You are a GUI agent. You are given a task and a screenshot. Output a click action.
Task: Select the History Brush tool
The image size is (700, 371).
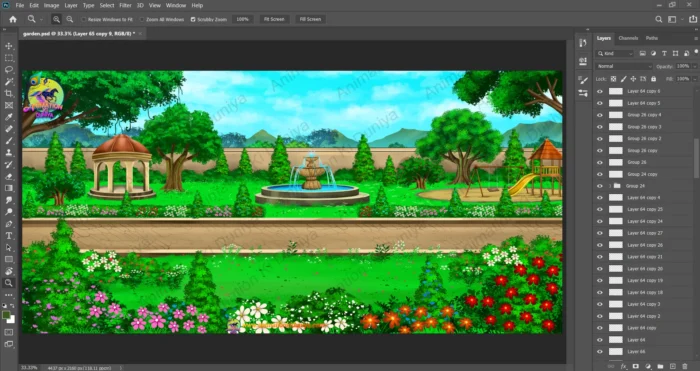[x=8, y=164]
